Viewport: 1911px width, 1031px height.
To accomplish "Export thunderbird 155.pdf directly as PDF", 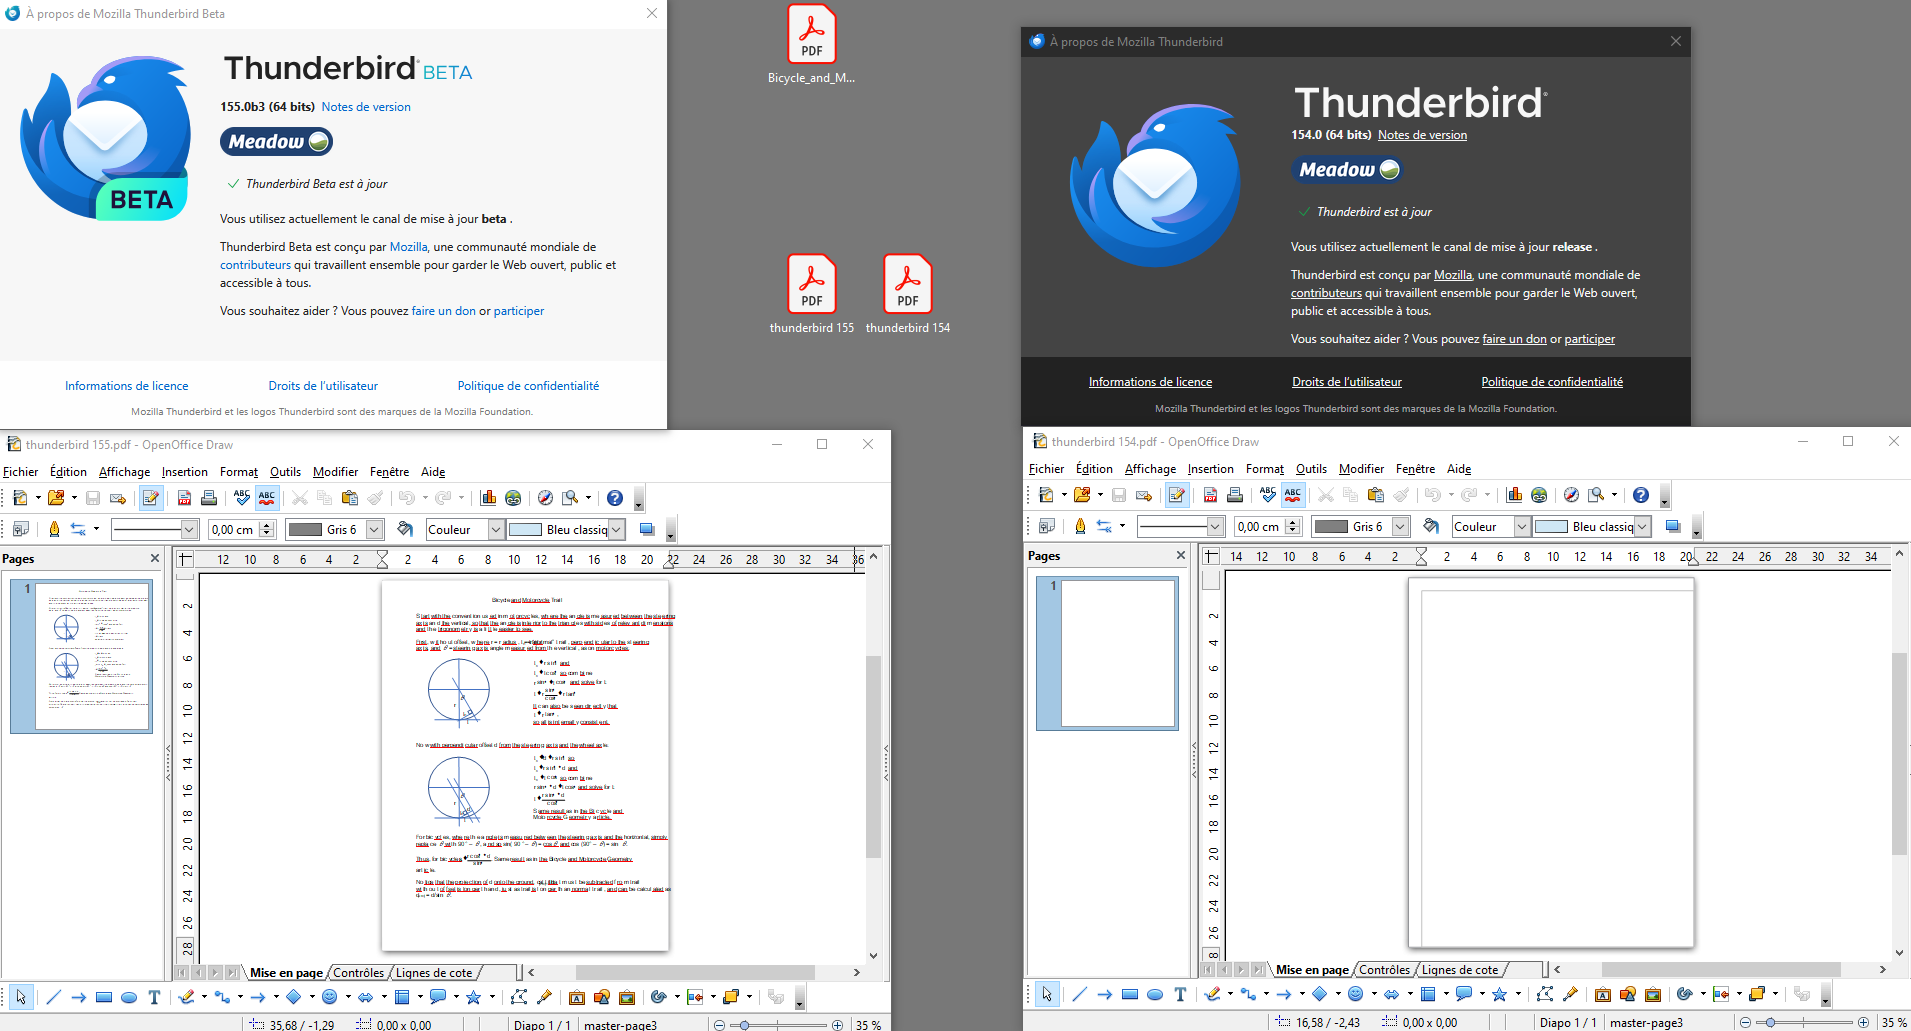I will 184,498.
